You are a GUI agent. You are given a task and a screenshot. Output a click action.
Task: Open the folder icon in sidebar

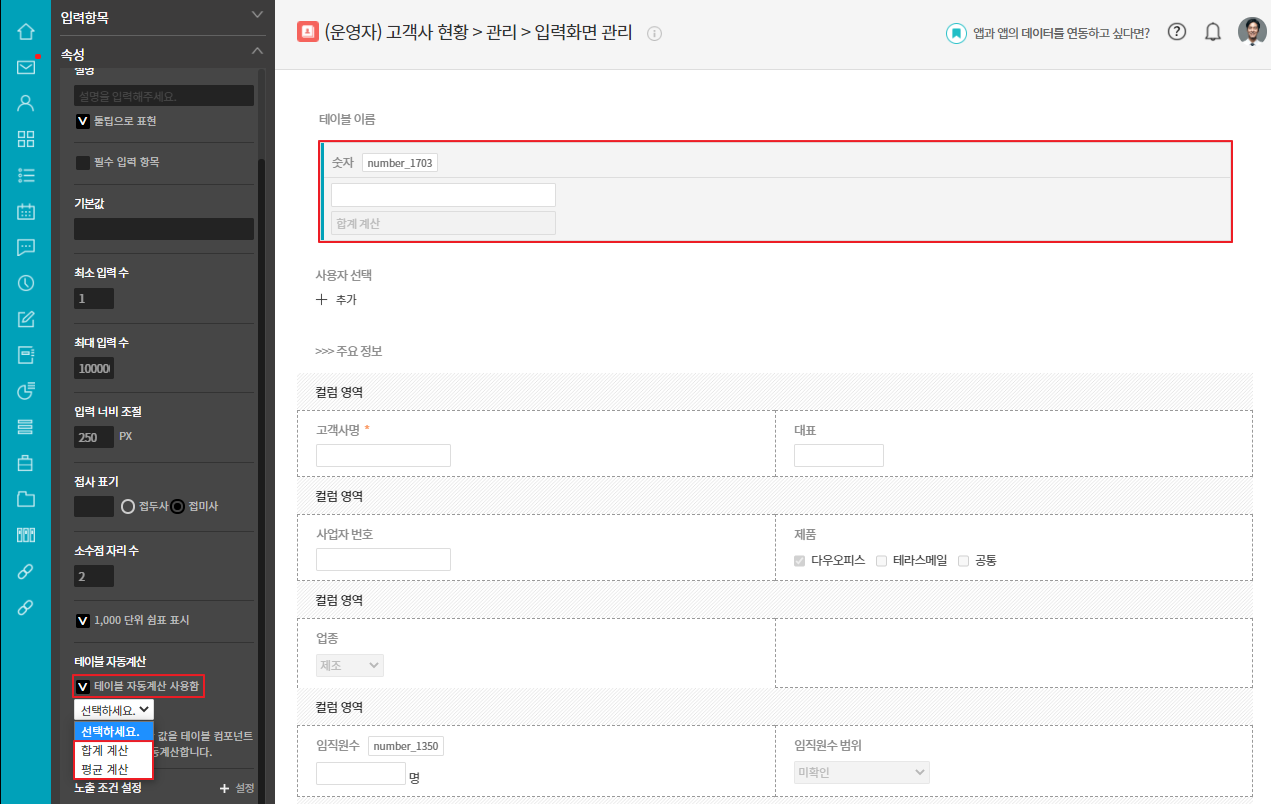[x=26, y=499]
